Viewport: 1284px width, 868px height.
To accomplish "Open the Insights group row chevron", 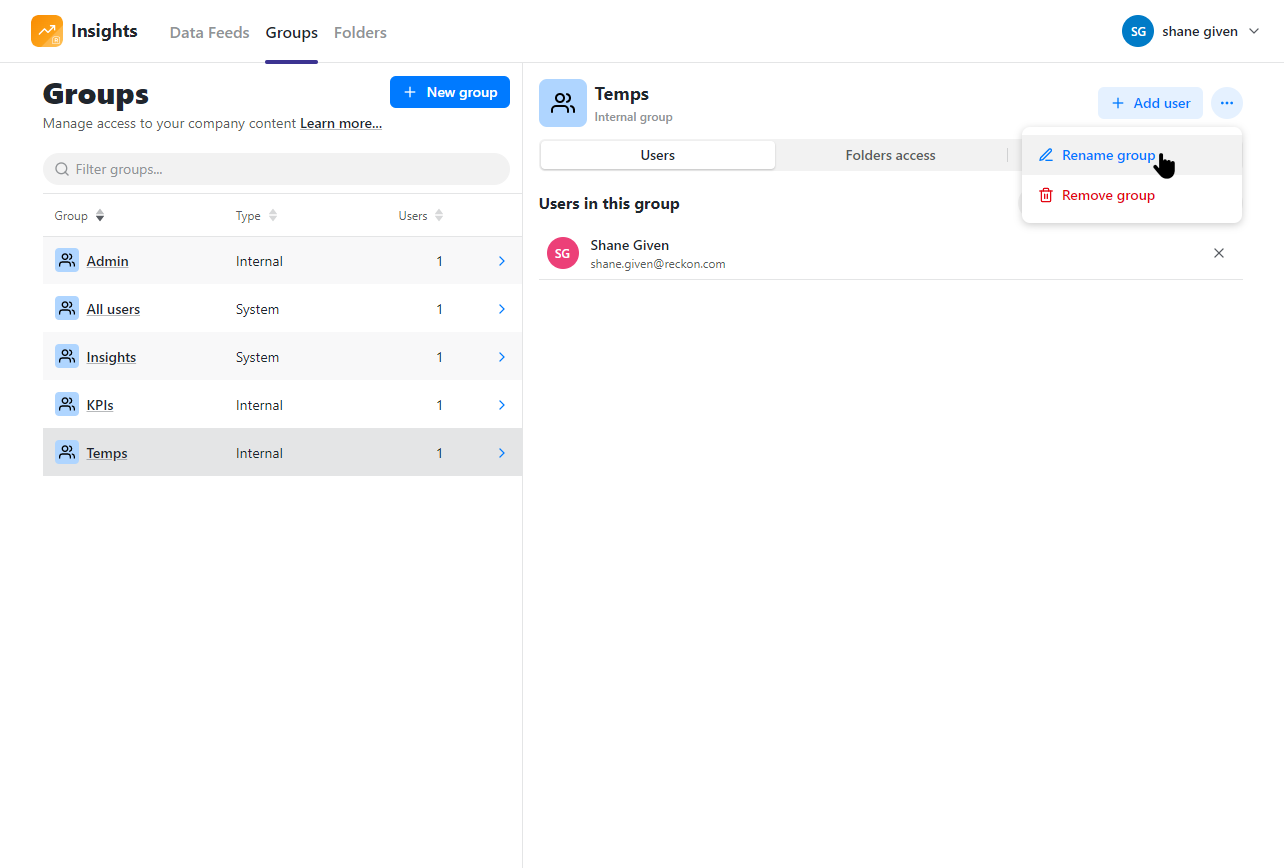I will tap(501, 357).
